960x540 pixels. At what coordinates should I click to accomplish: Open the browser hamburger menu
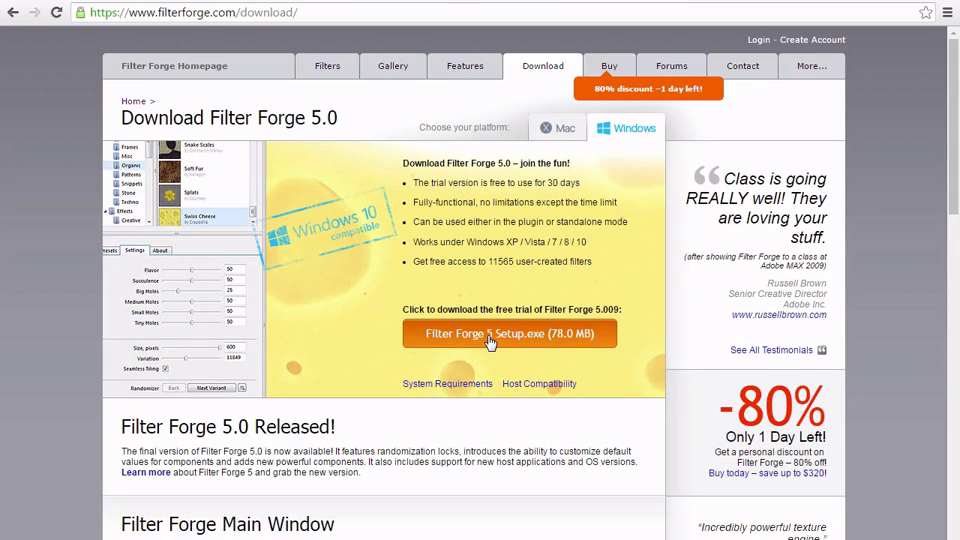pyautogui.click(x=948, y=12)
